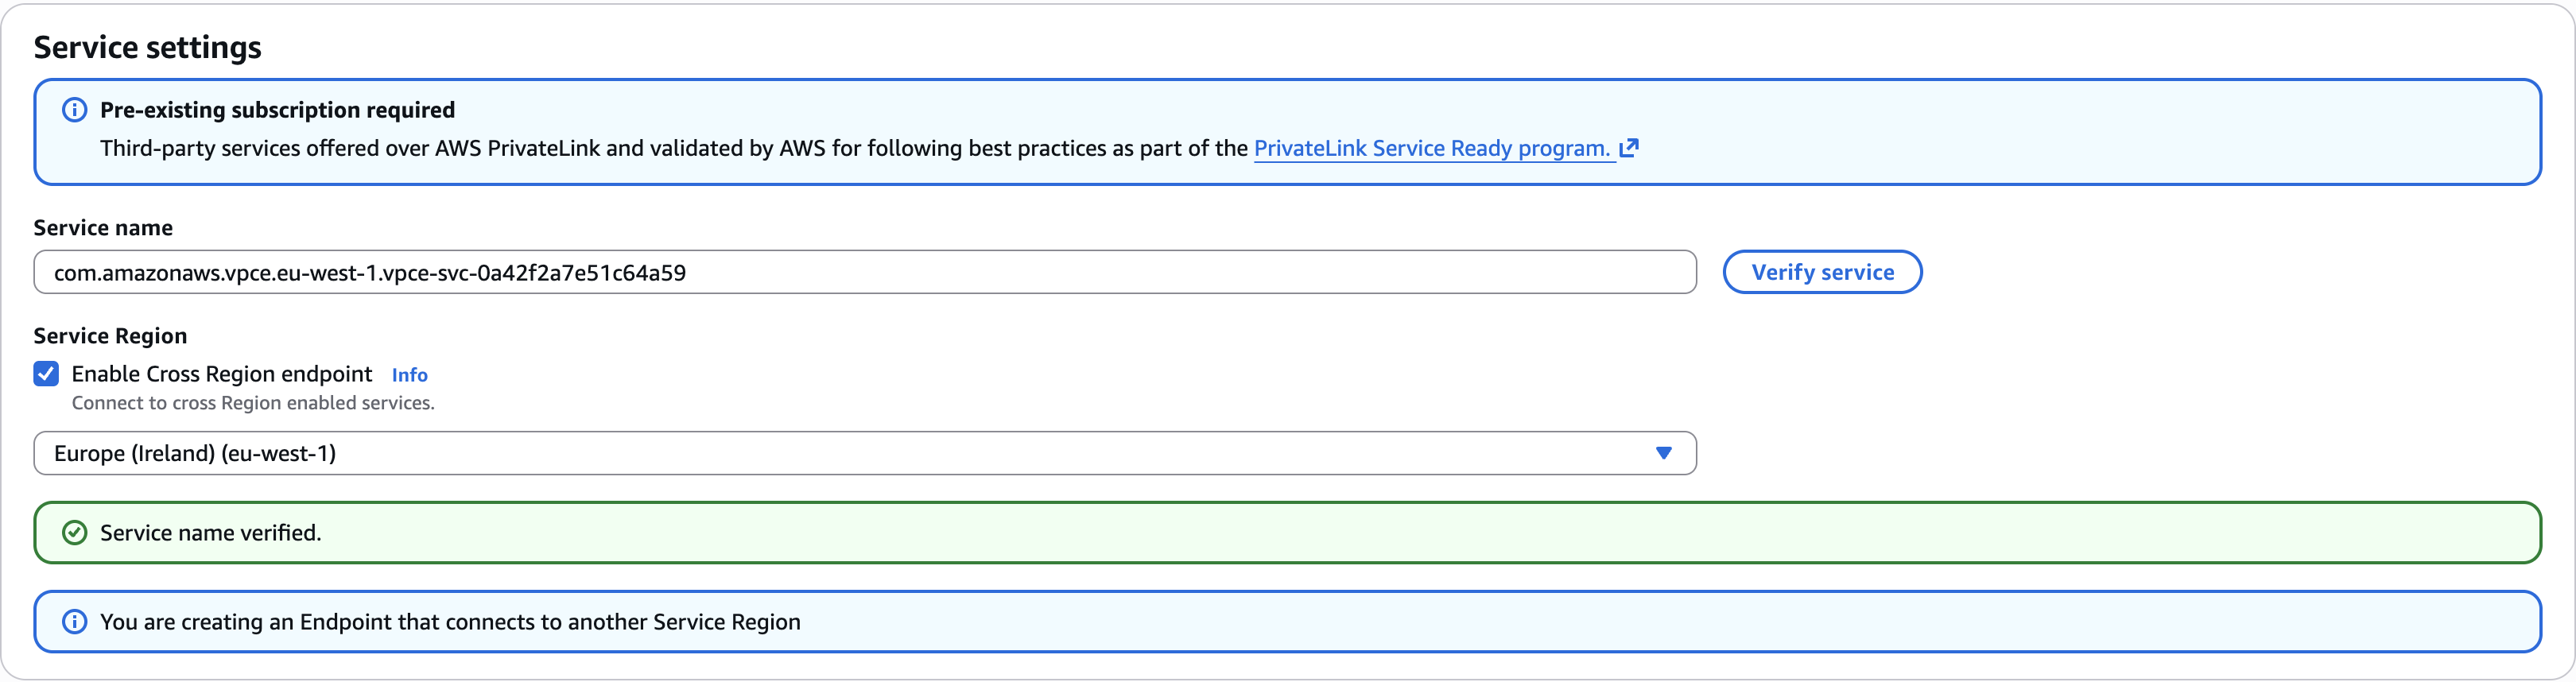The image size is (2576, 682).
Task: Open Info link beside Cross Region endpoint
Action: coord(409,375)
